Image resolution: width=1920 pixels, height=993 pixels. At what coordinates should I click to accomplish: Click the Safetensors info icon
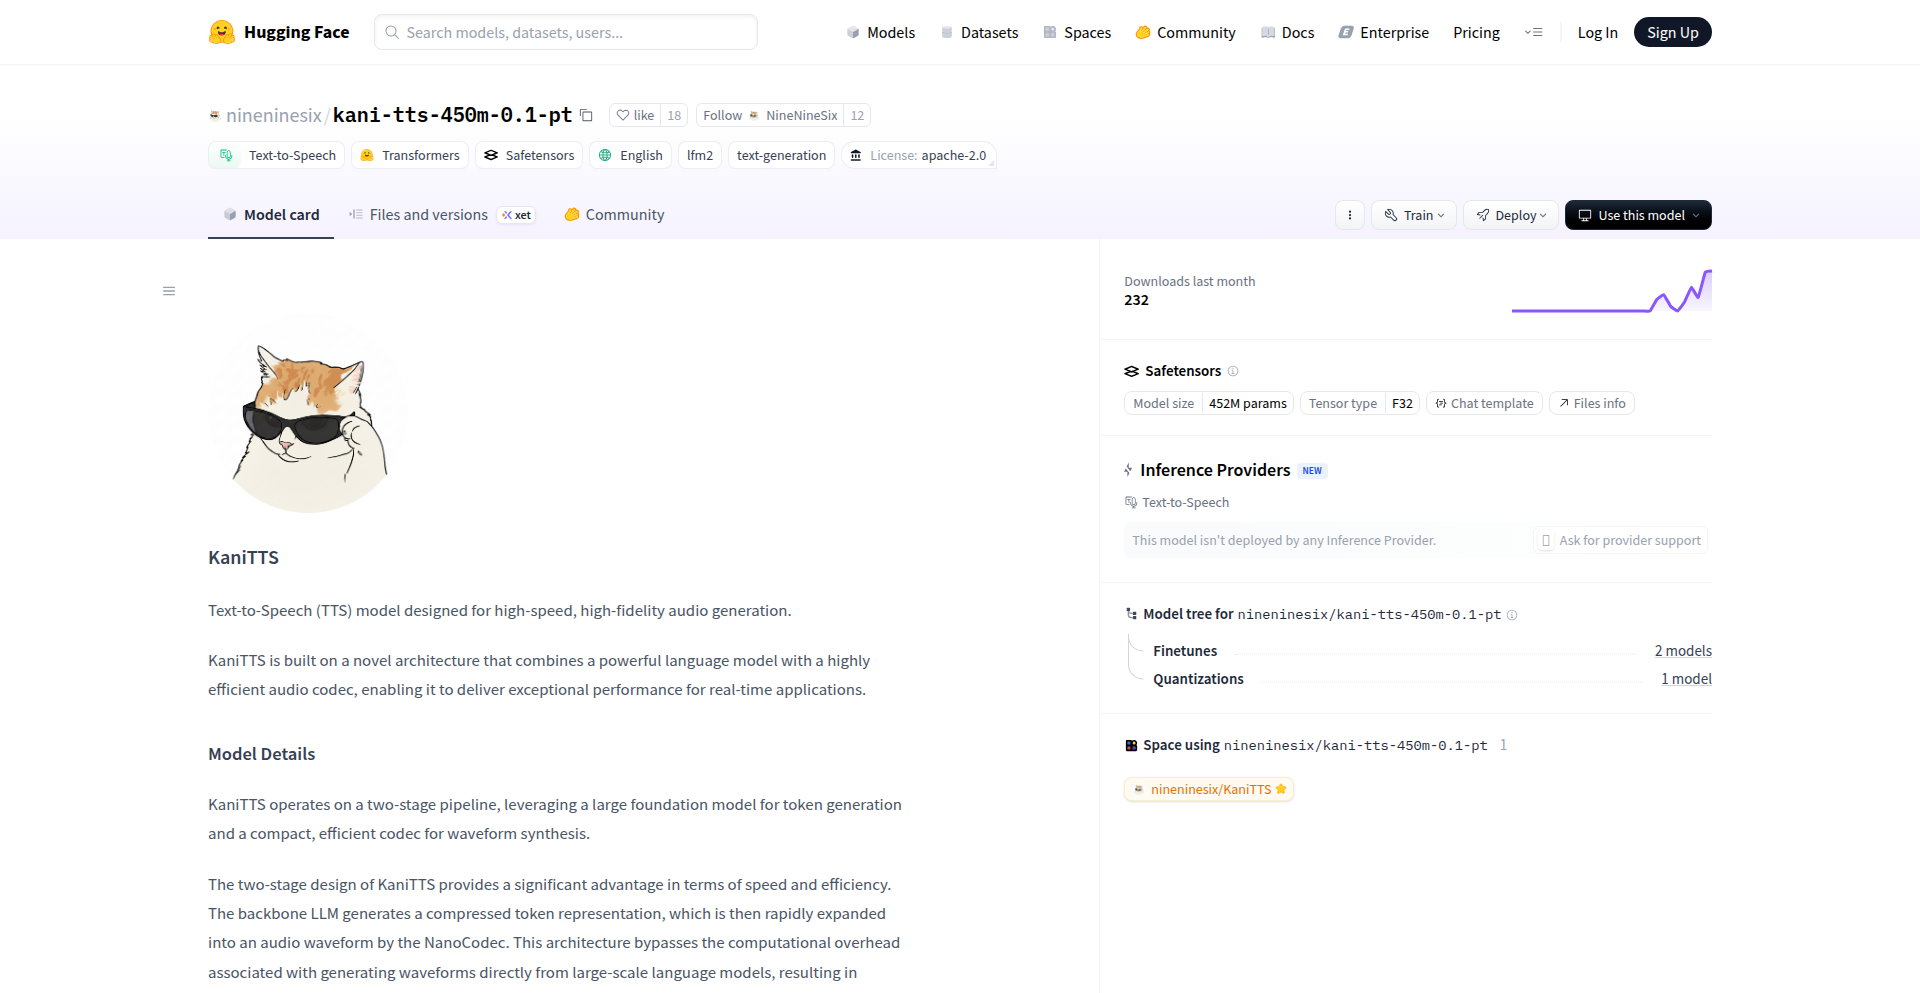[1233, 371]
